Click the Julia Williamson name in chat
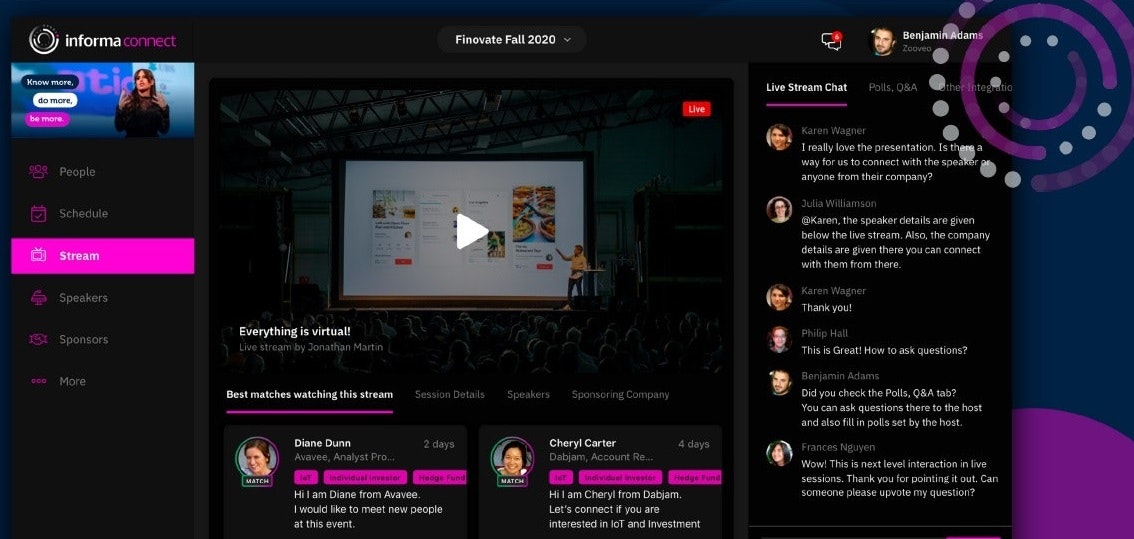Screen dimensions: 1134x539 point(838,203)
